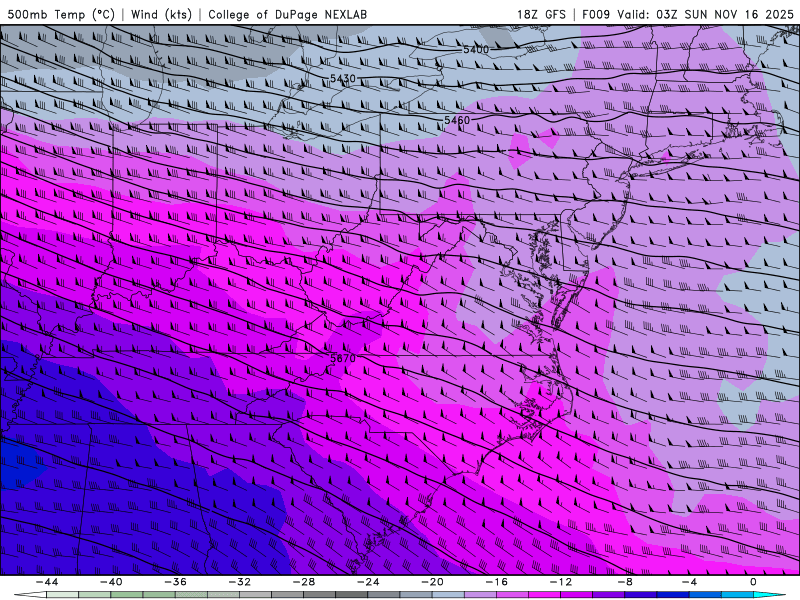Click the 5460 height contour label
Image resolution: width=800 pixels, height=600 pixels.
457,120
